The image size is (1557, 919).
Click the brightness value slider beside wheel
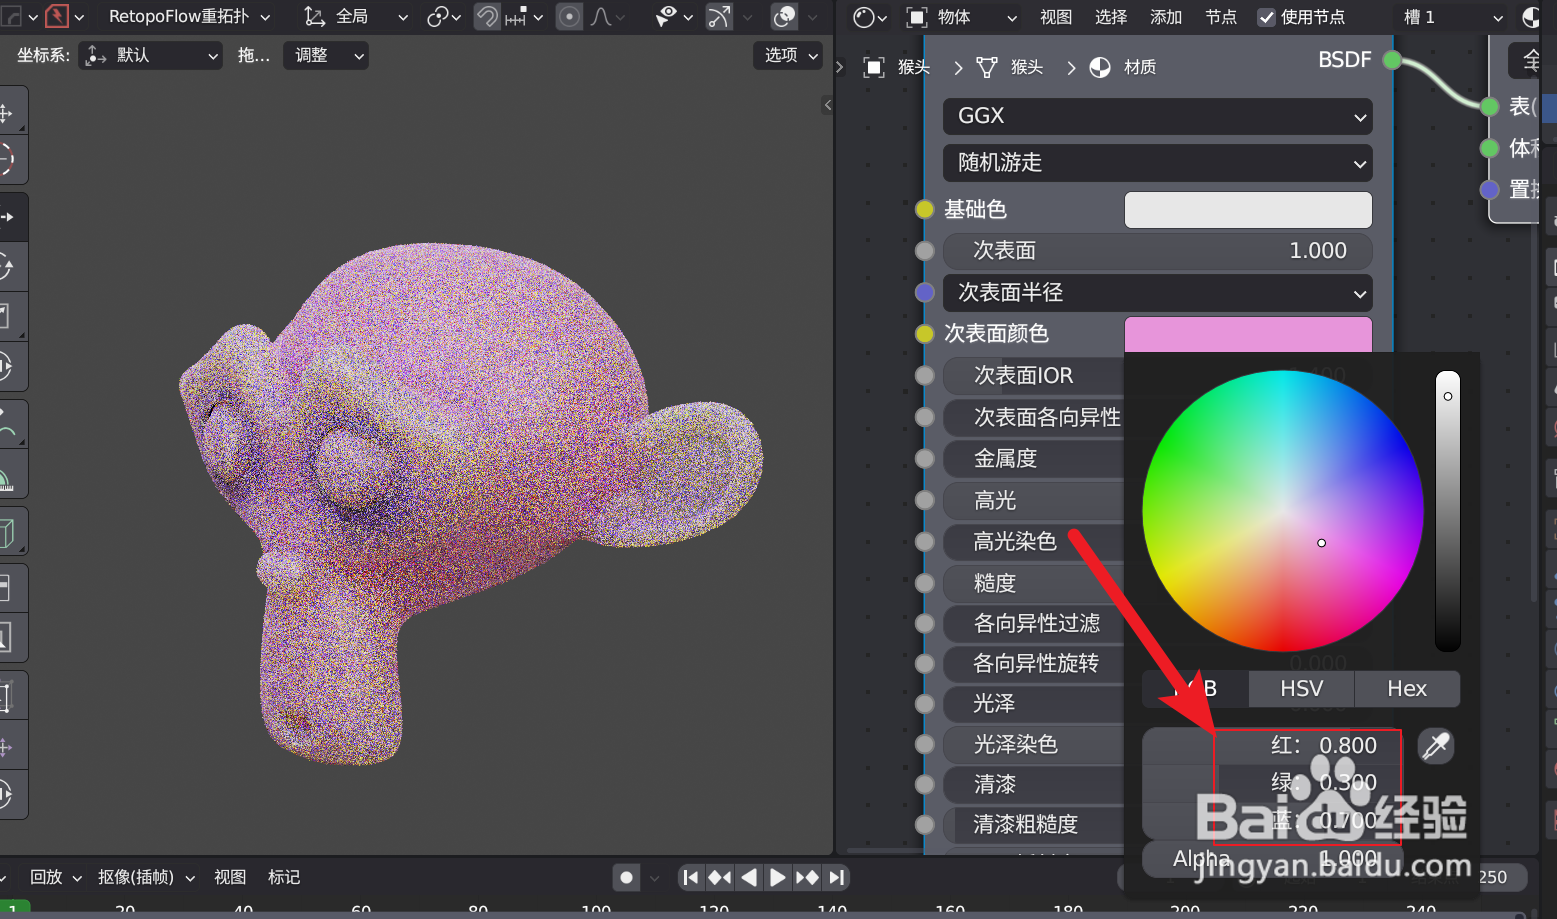(1448, 511)
